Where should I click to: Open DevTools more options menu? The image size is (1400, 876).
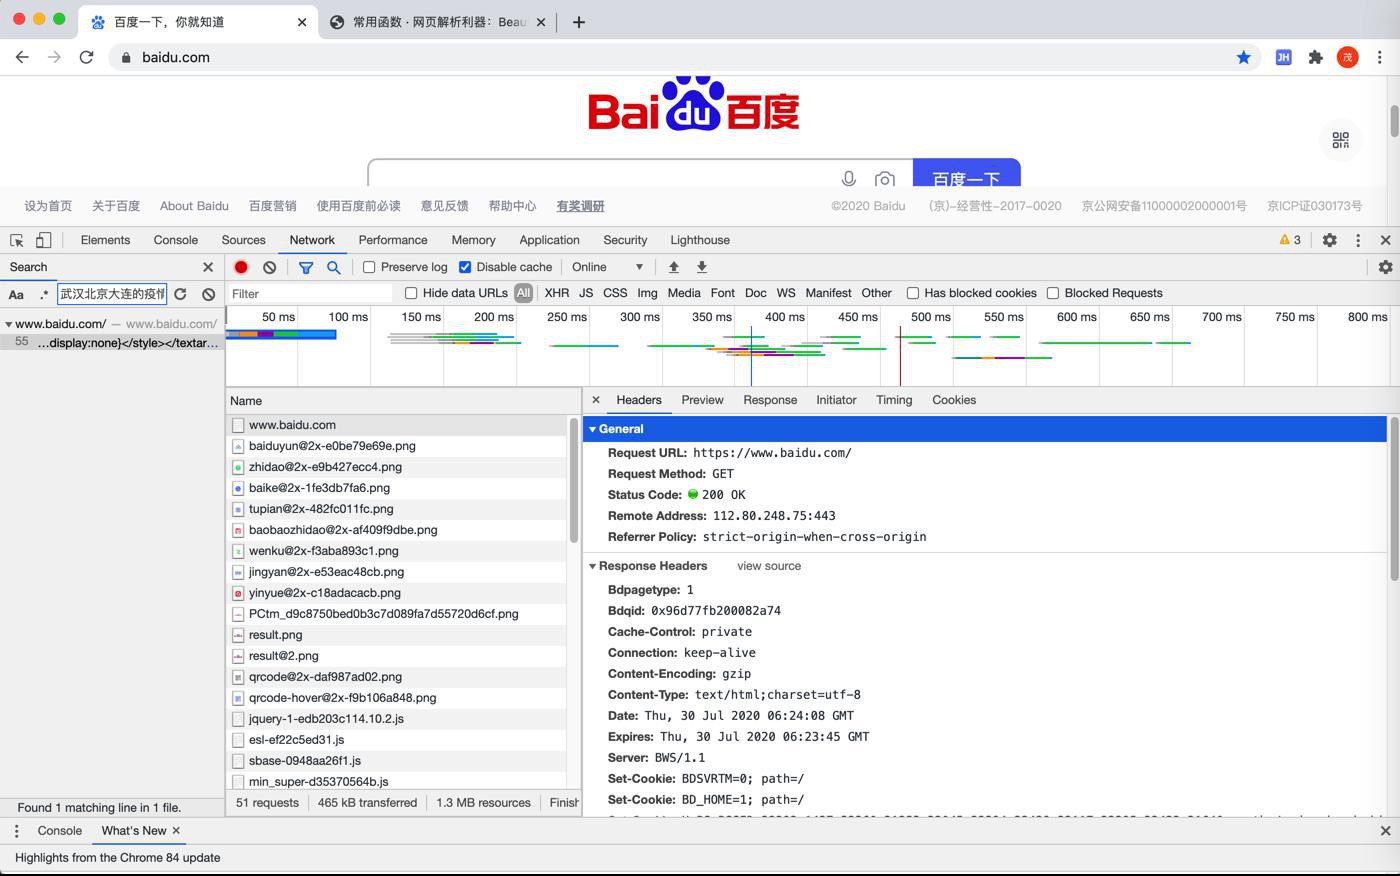(x=1358, y=240)
